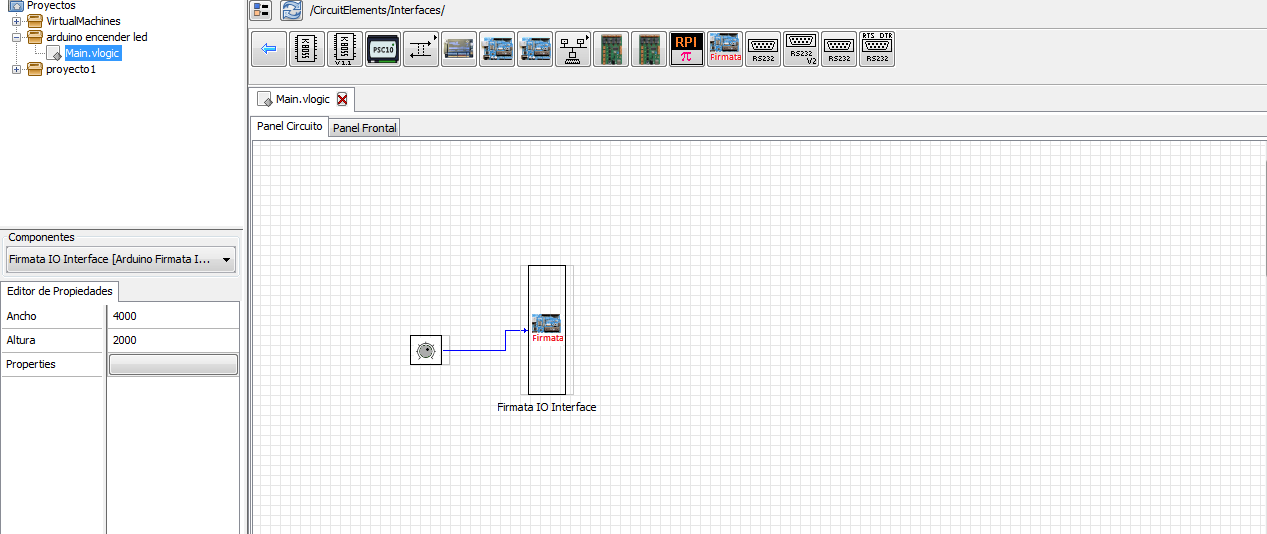Click the Altura property label
1267x534 pixels.
coord(22,340)
